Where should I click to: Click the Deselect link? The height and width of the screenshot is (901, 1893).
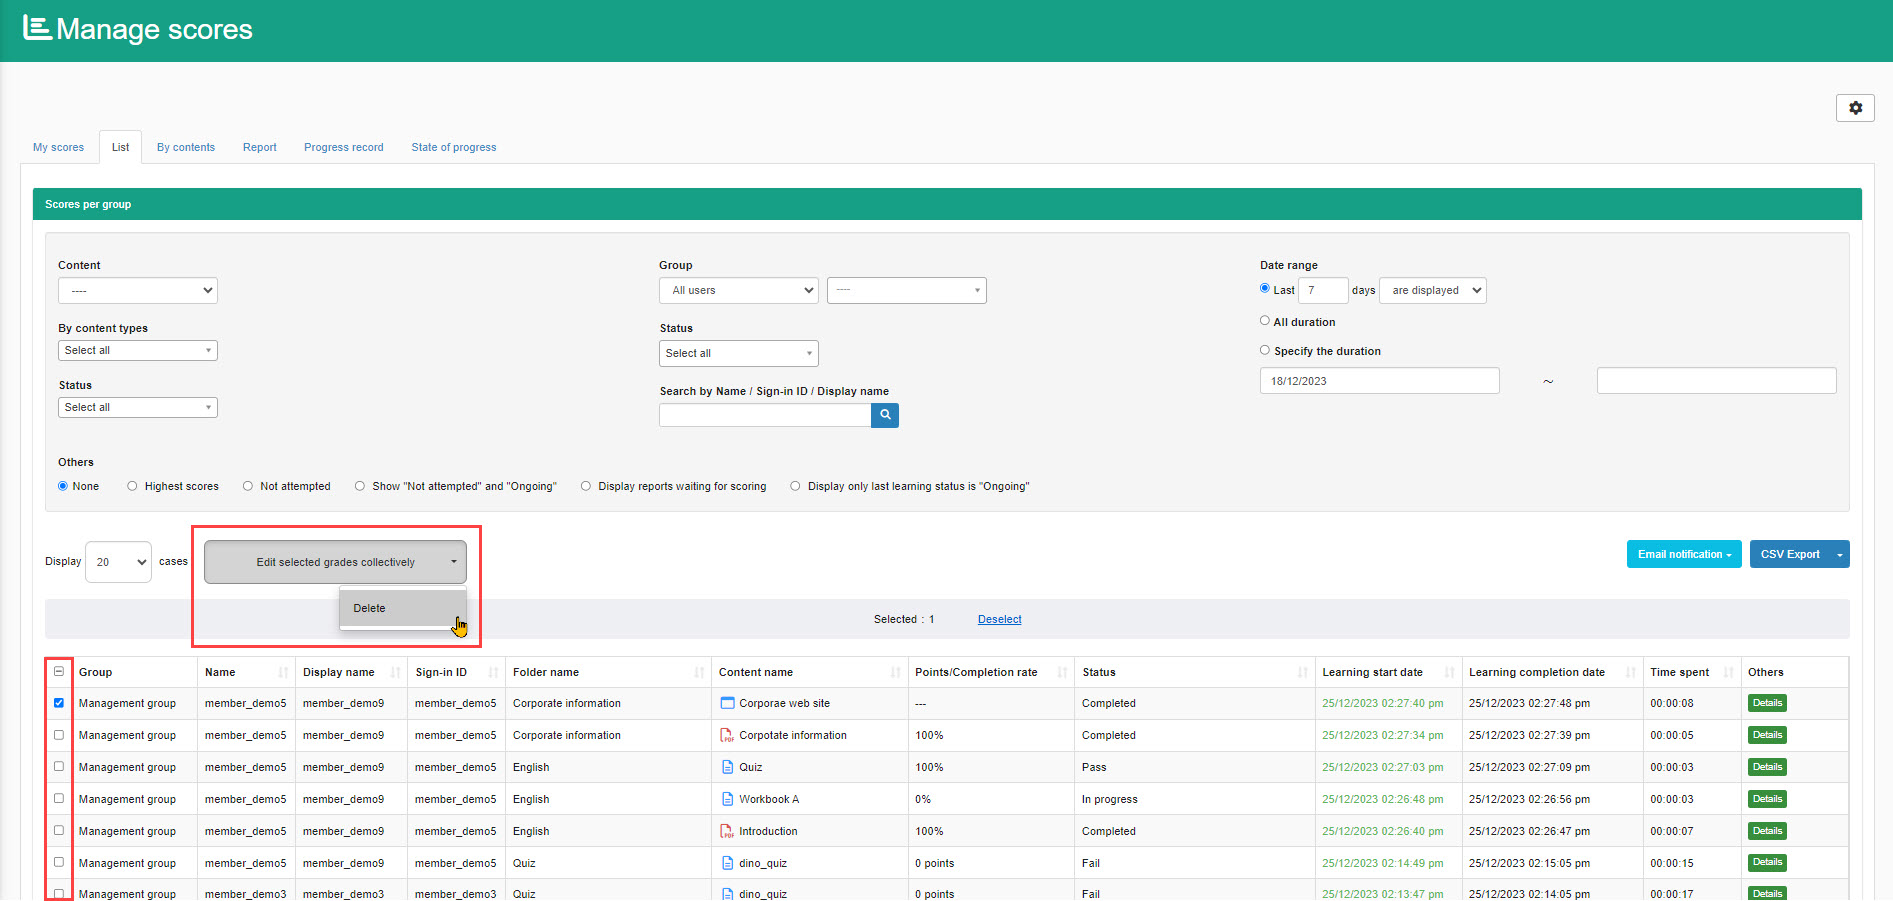click(x=999, y=619)
